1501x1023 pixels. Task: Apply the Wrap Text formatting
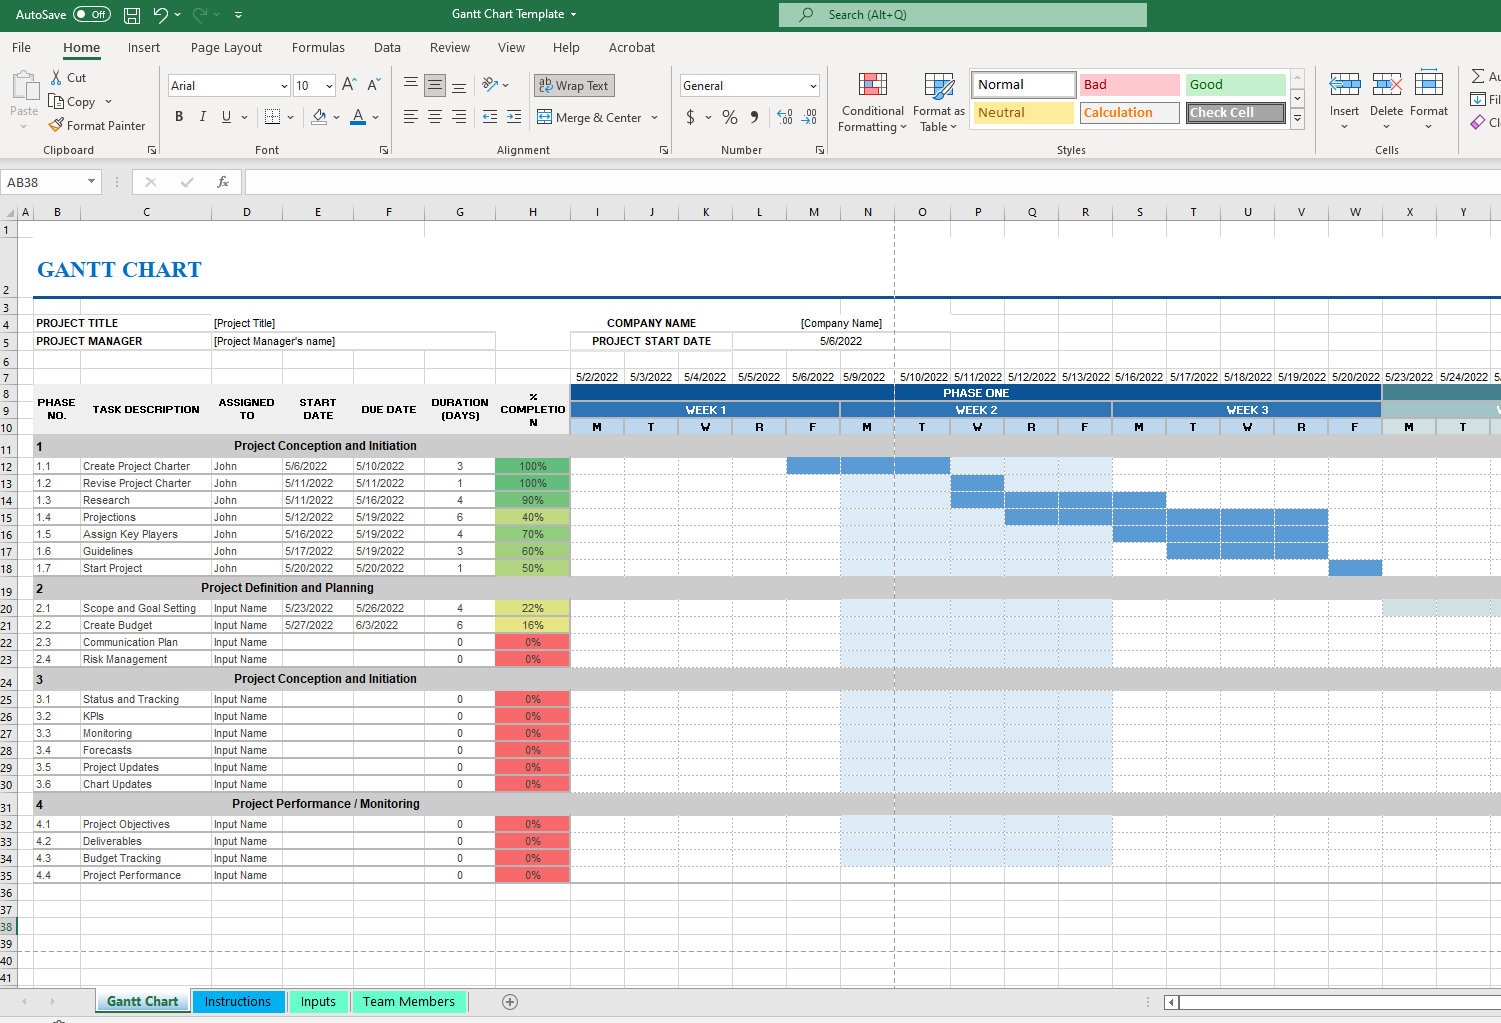[574, 85]
